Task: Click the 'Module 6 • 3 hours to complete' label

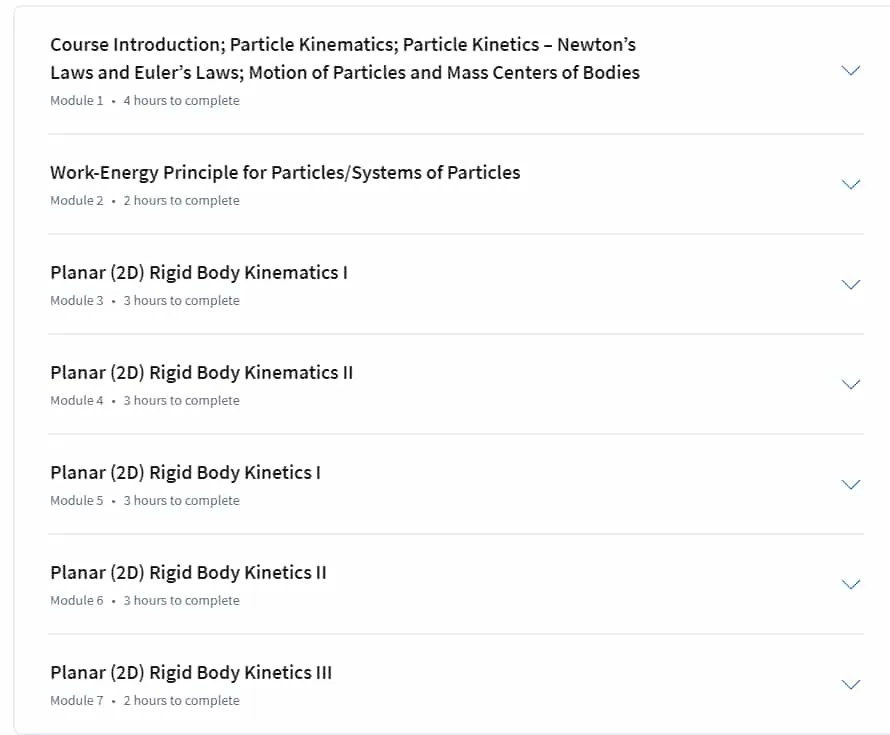Action: coord(145,600)
